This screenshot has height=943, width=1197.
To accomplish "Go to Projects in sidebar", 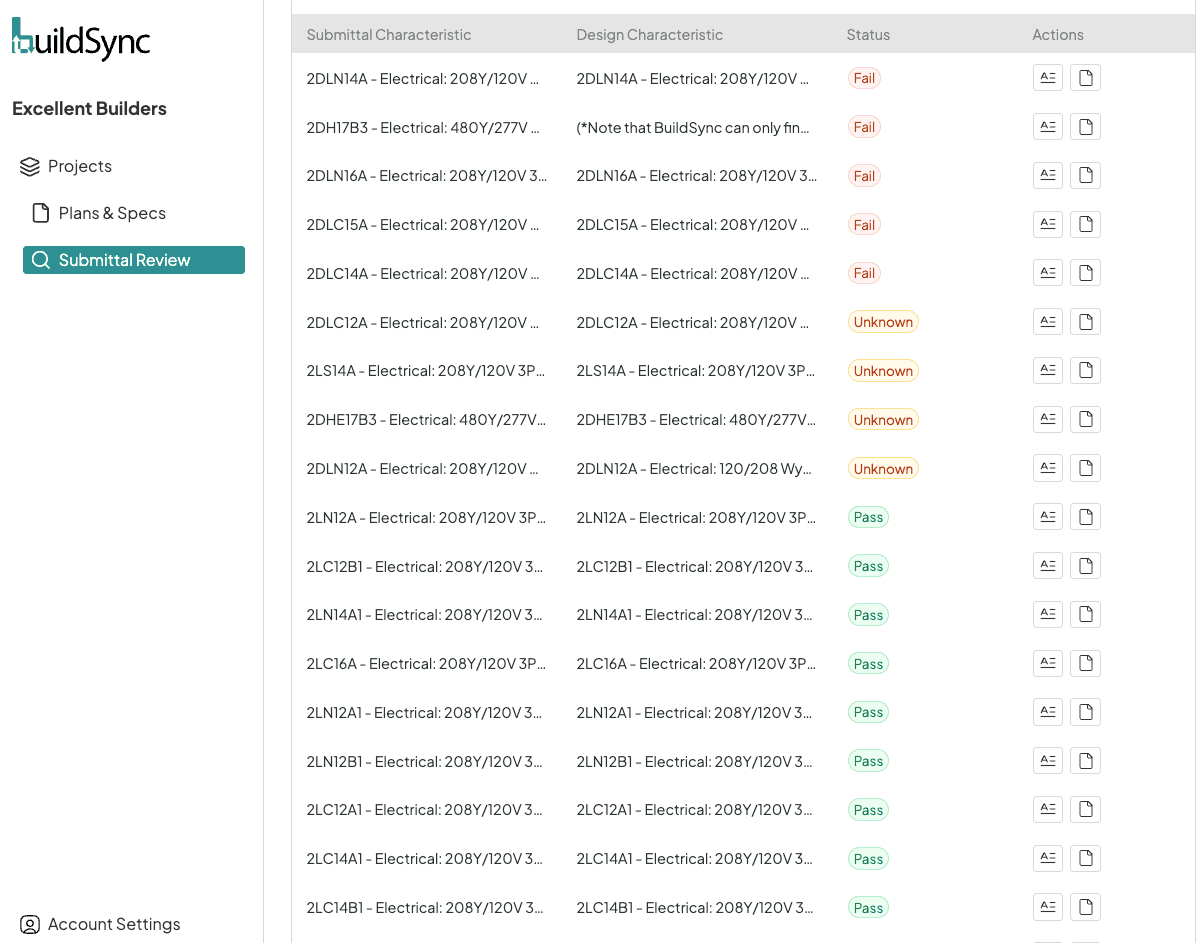I will (66, 166).
